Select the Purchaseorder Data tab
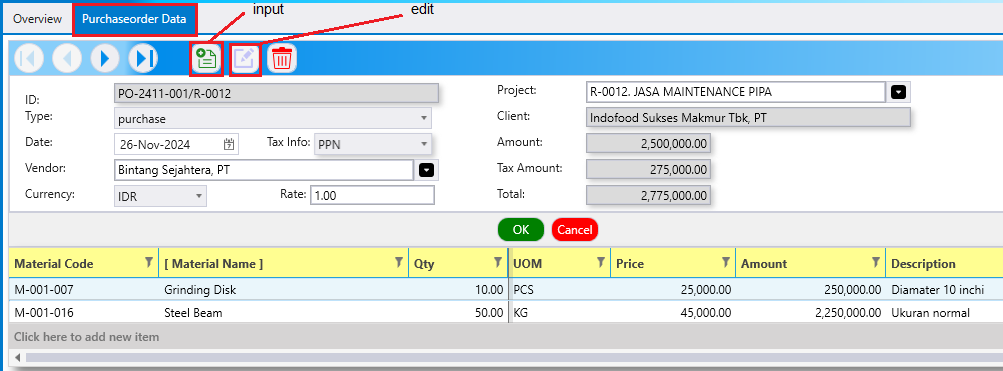 pyautogui.click(x=134, y=19)
